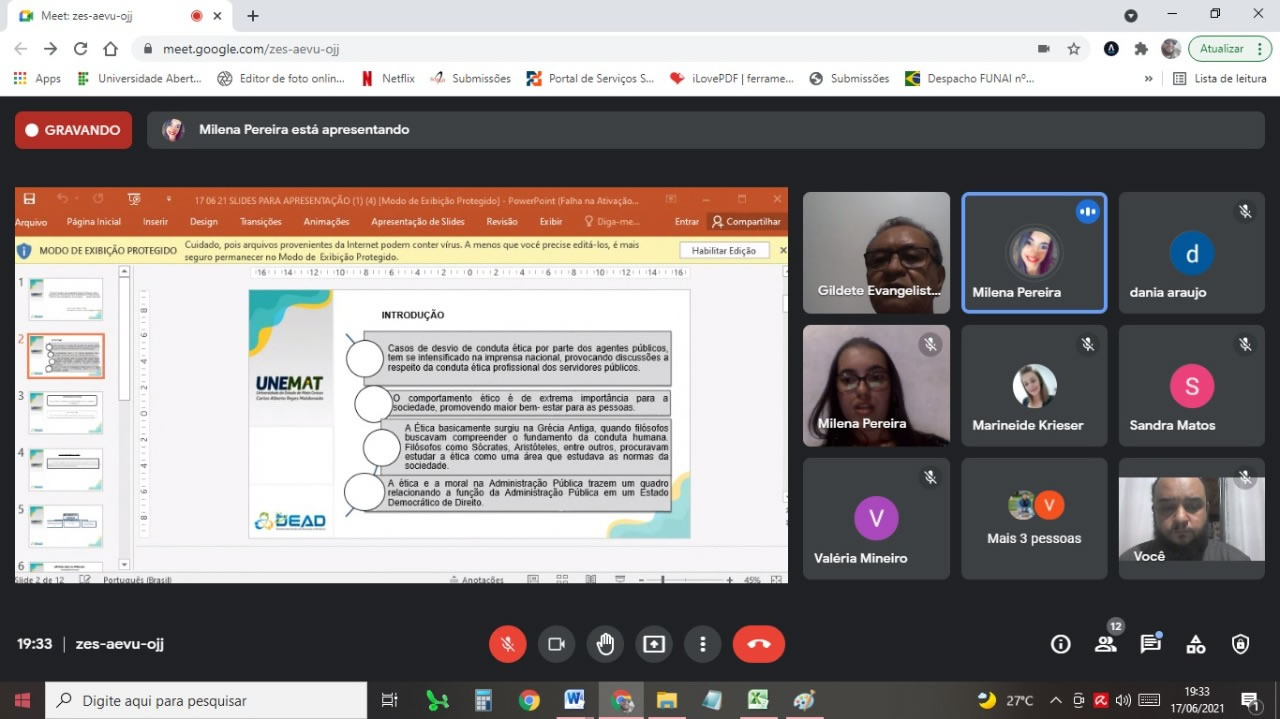Toggle the camera button off

(x=556, y=644)
